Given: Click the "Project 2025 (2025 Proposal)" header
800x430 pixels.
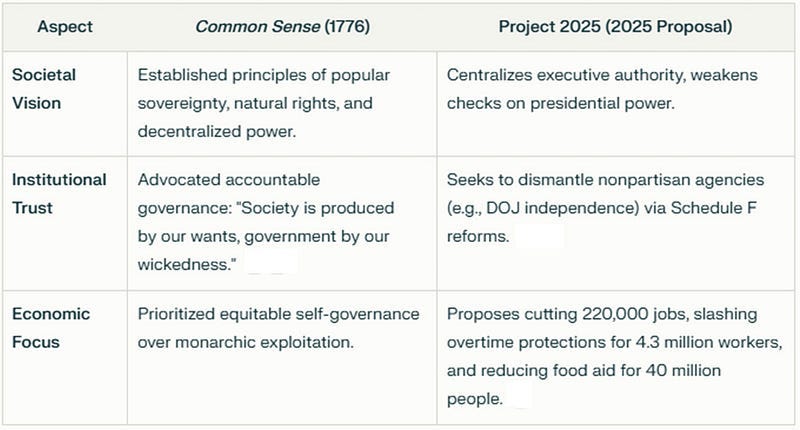Looking at the screenshot, I should [x=615, y=27].
